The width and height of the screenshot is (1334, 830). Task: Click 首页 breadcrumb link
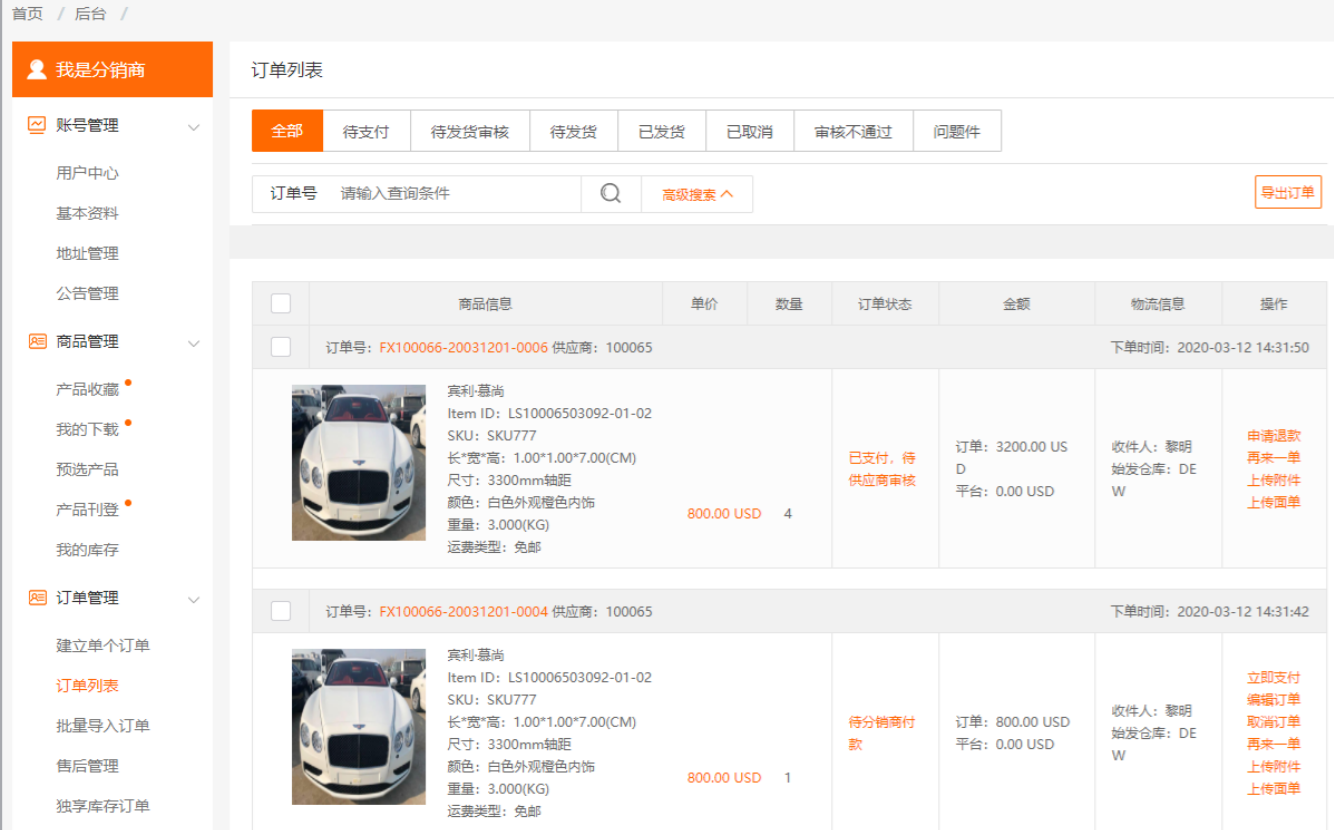[x=27, y=14]
